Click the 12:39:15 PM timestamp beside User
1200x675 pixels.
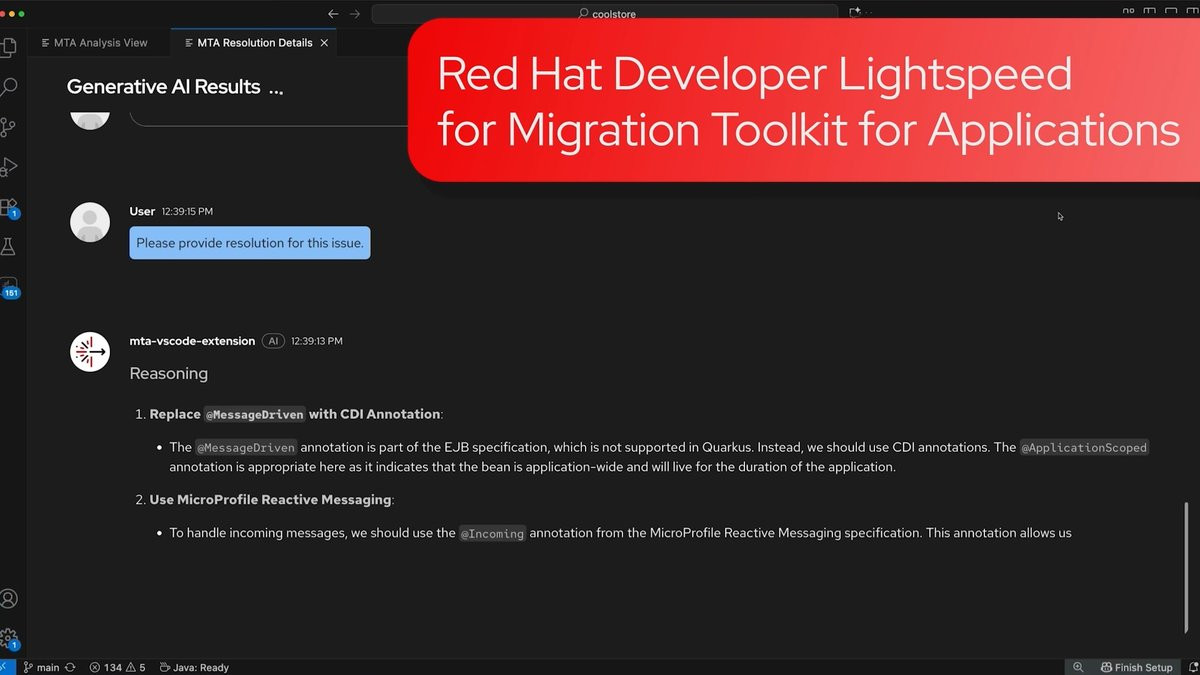click(187, 212)
